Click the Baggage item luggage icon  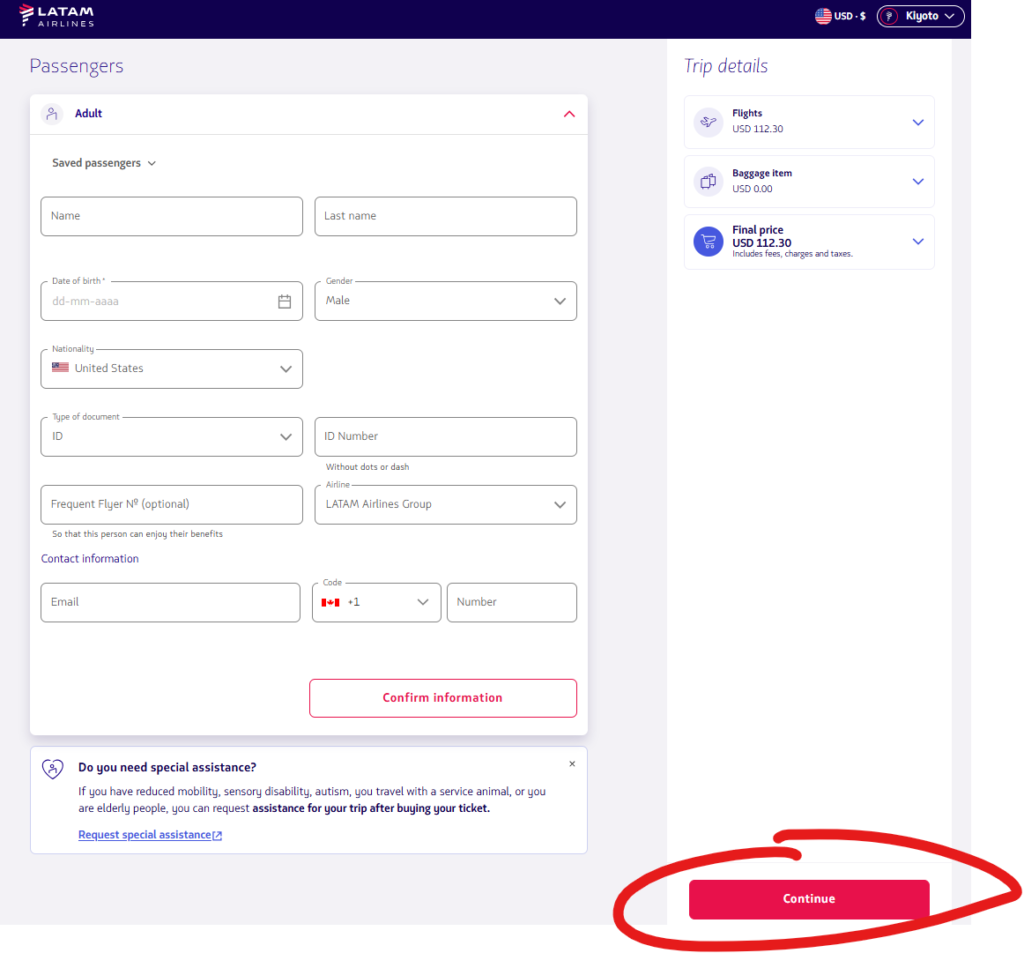(x=709, y=181)
